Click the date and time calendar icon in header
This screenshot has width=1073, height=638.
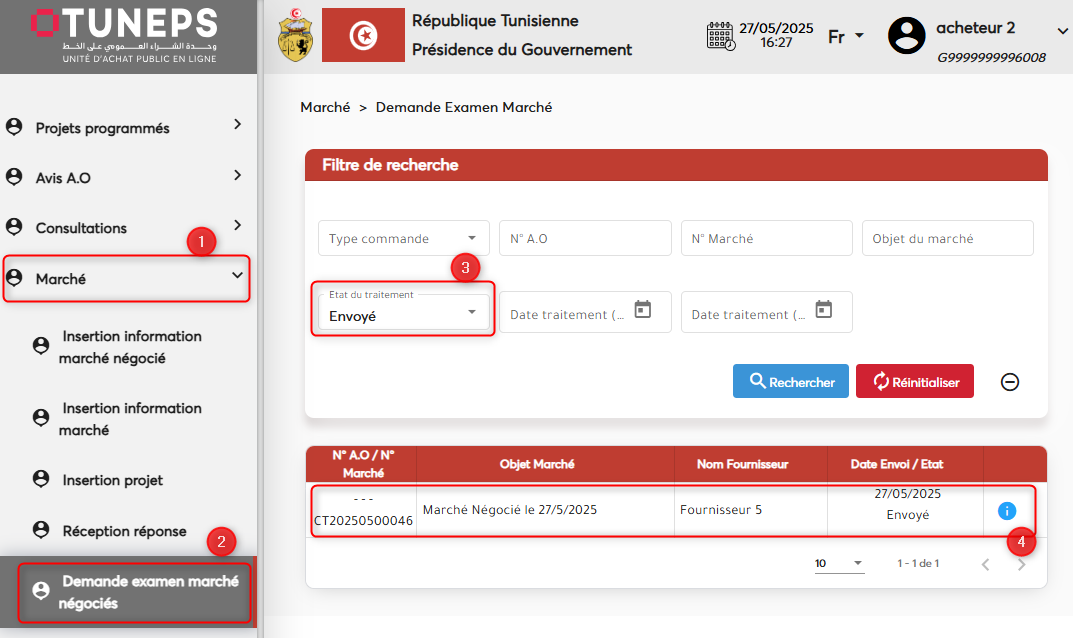(x=720, y=36)
